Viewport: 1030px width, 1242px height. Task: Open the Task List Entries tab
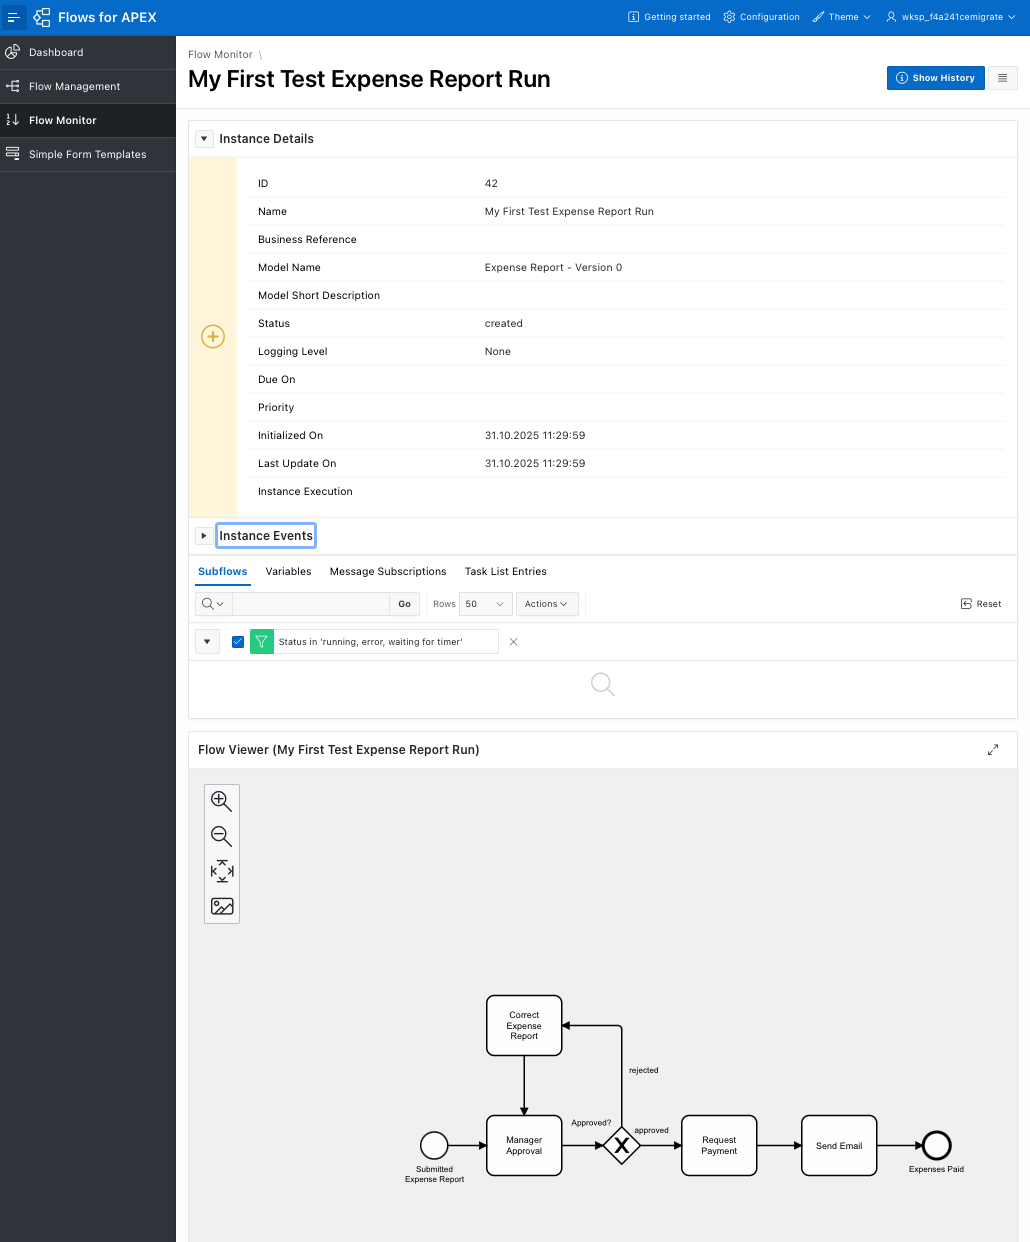(505, 571)
